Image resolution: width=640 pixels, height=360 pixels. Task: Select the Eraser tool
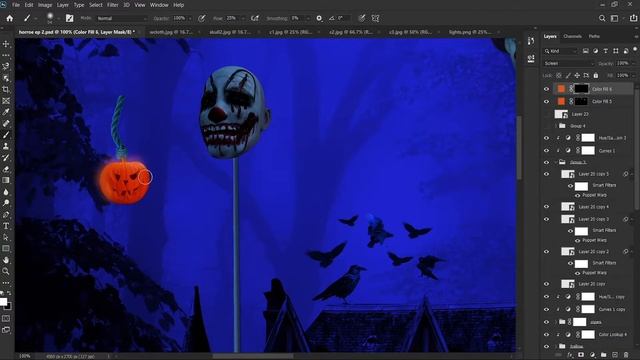coord(6,169)
